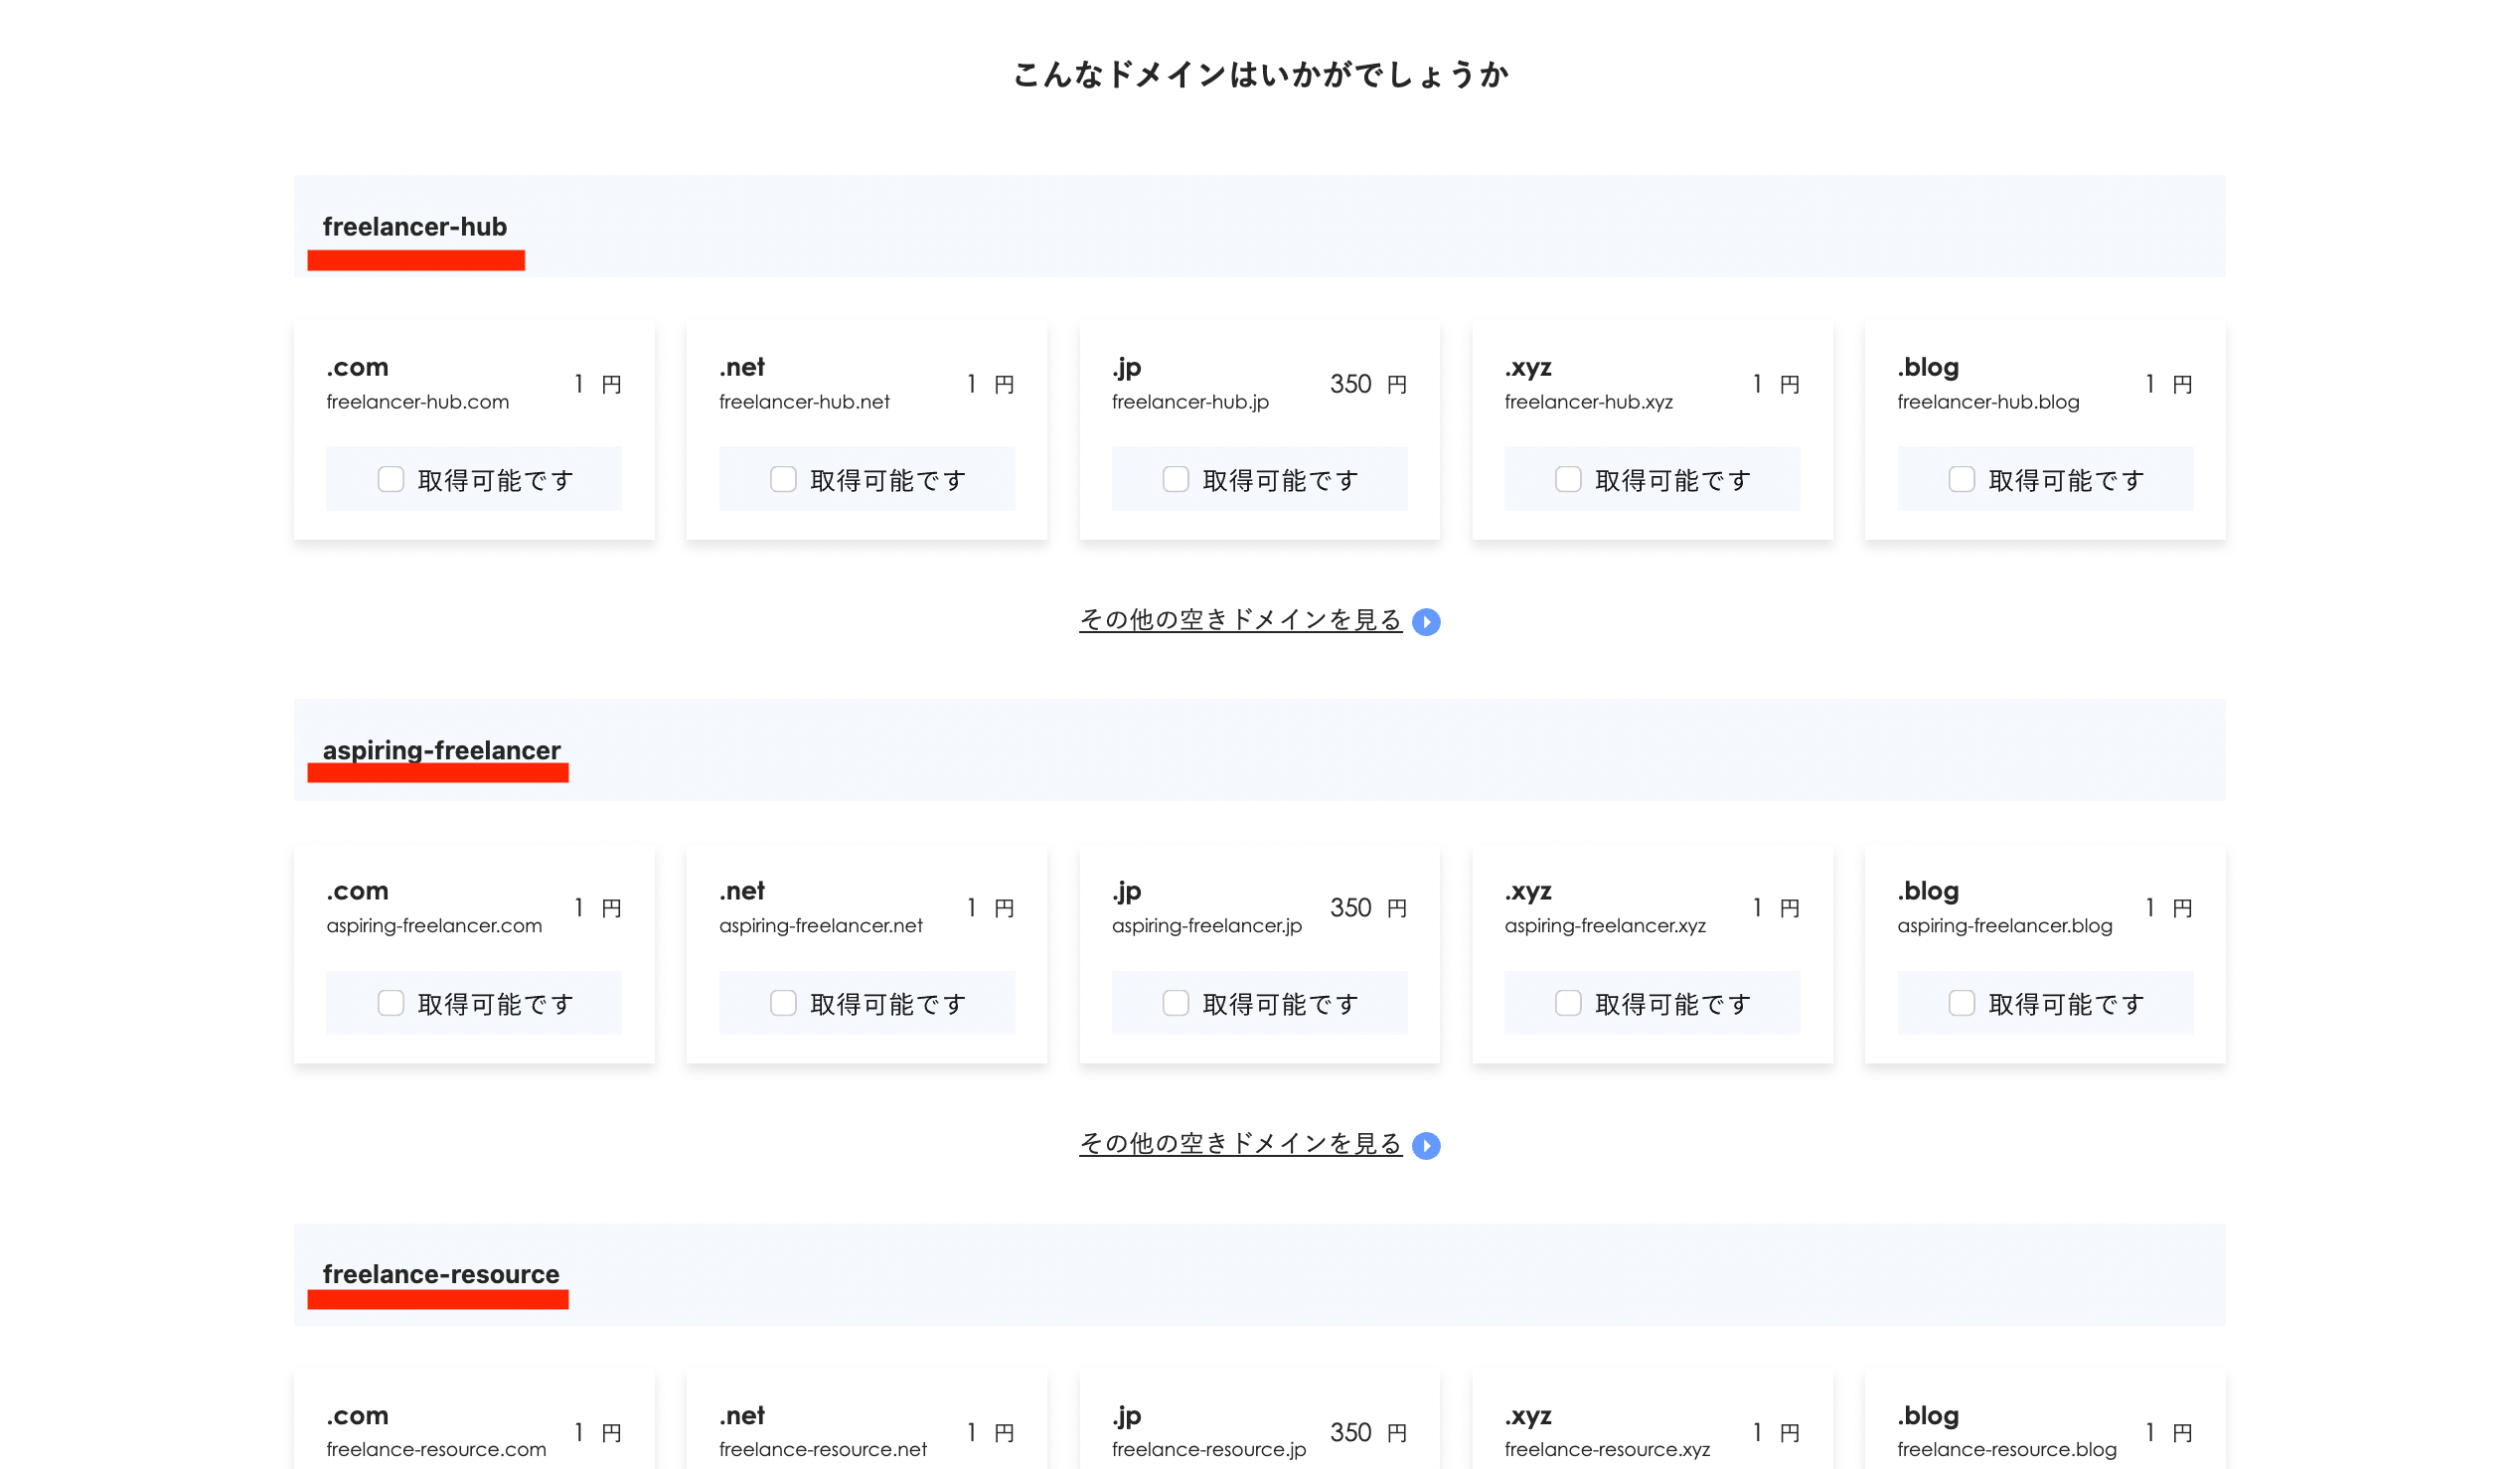The image size is (2520, 1469).
Task: Check the availability box for freelancer-hub.com
Action: coord(390,479)
